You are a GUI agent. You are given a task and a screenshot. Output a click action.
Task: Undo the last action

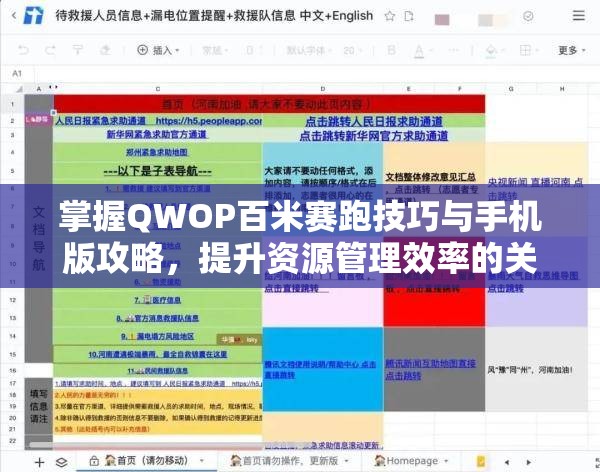tap(24, 50)
